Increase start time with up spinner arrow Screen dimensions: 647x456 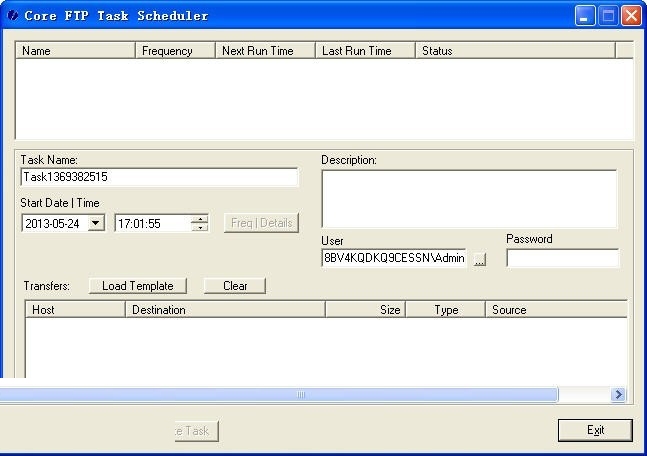pos(200,219)
